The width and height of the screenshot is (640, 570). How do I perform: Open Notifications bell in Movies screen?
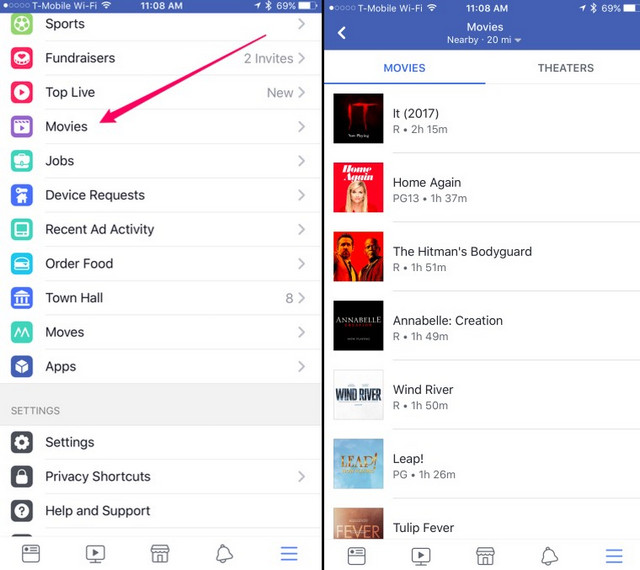click(x=550, y=556)
